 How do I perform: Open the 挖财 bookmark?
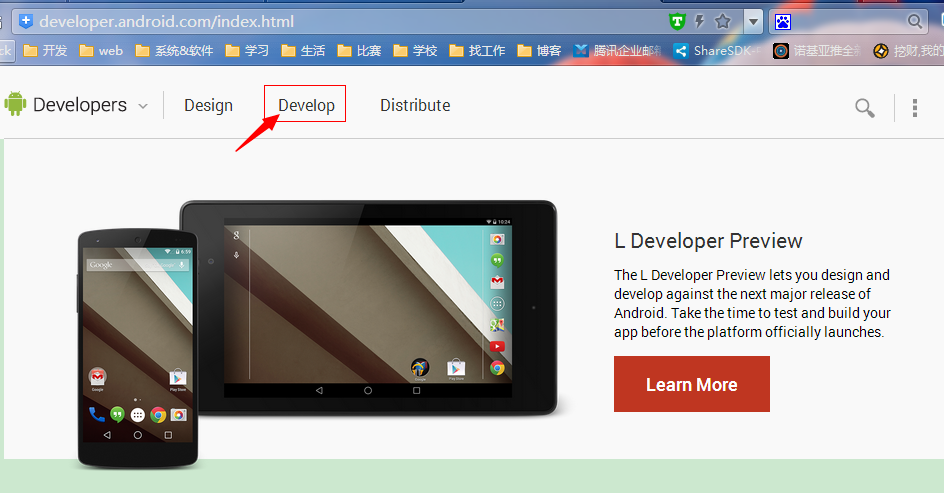908,51
